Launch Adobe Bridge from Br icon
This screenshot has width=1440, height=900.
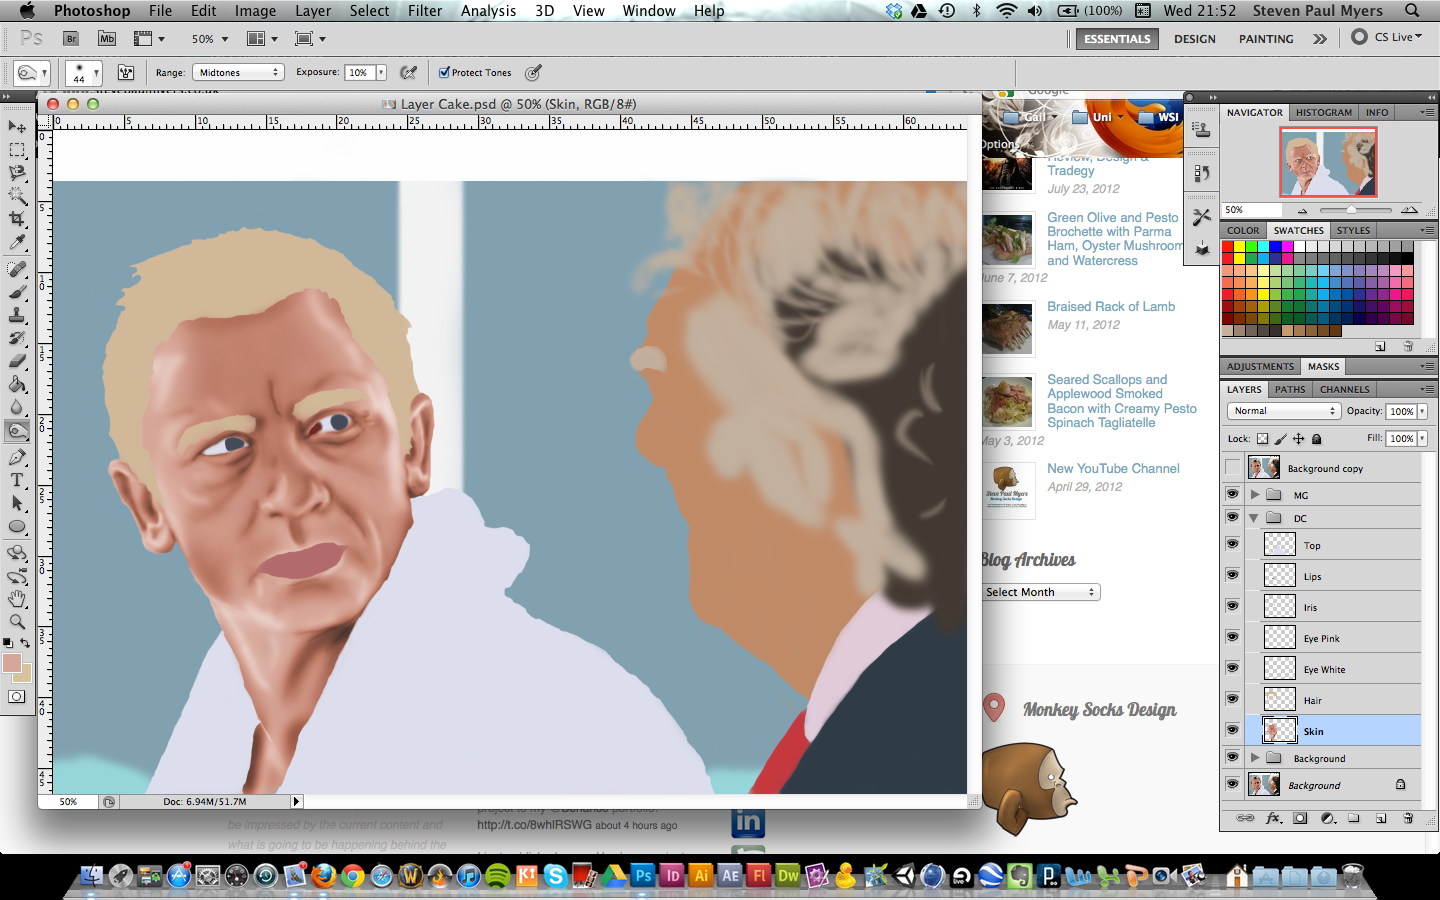pyautogui.click(x=71, y=39)
